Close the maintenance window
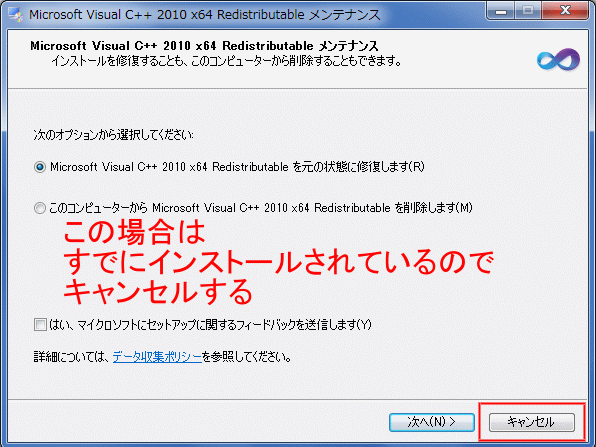The width and height of the screenshot is (596, 447). pos(566,11)
